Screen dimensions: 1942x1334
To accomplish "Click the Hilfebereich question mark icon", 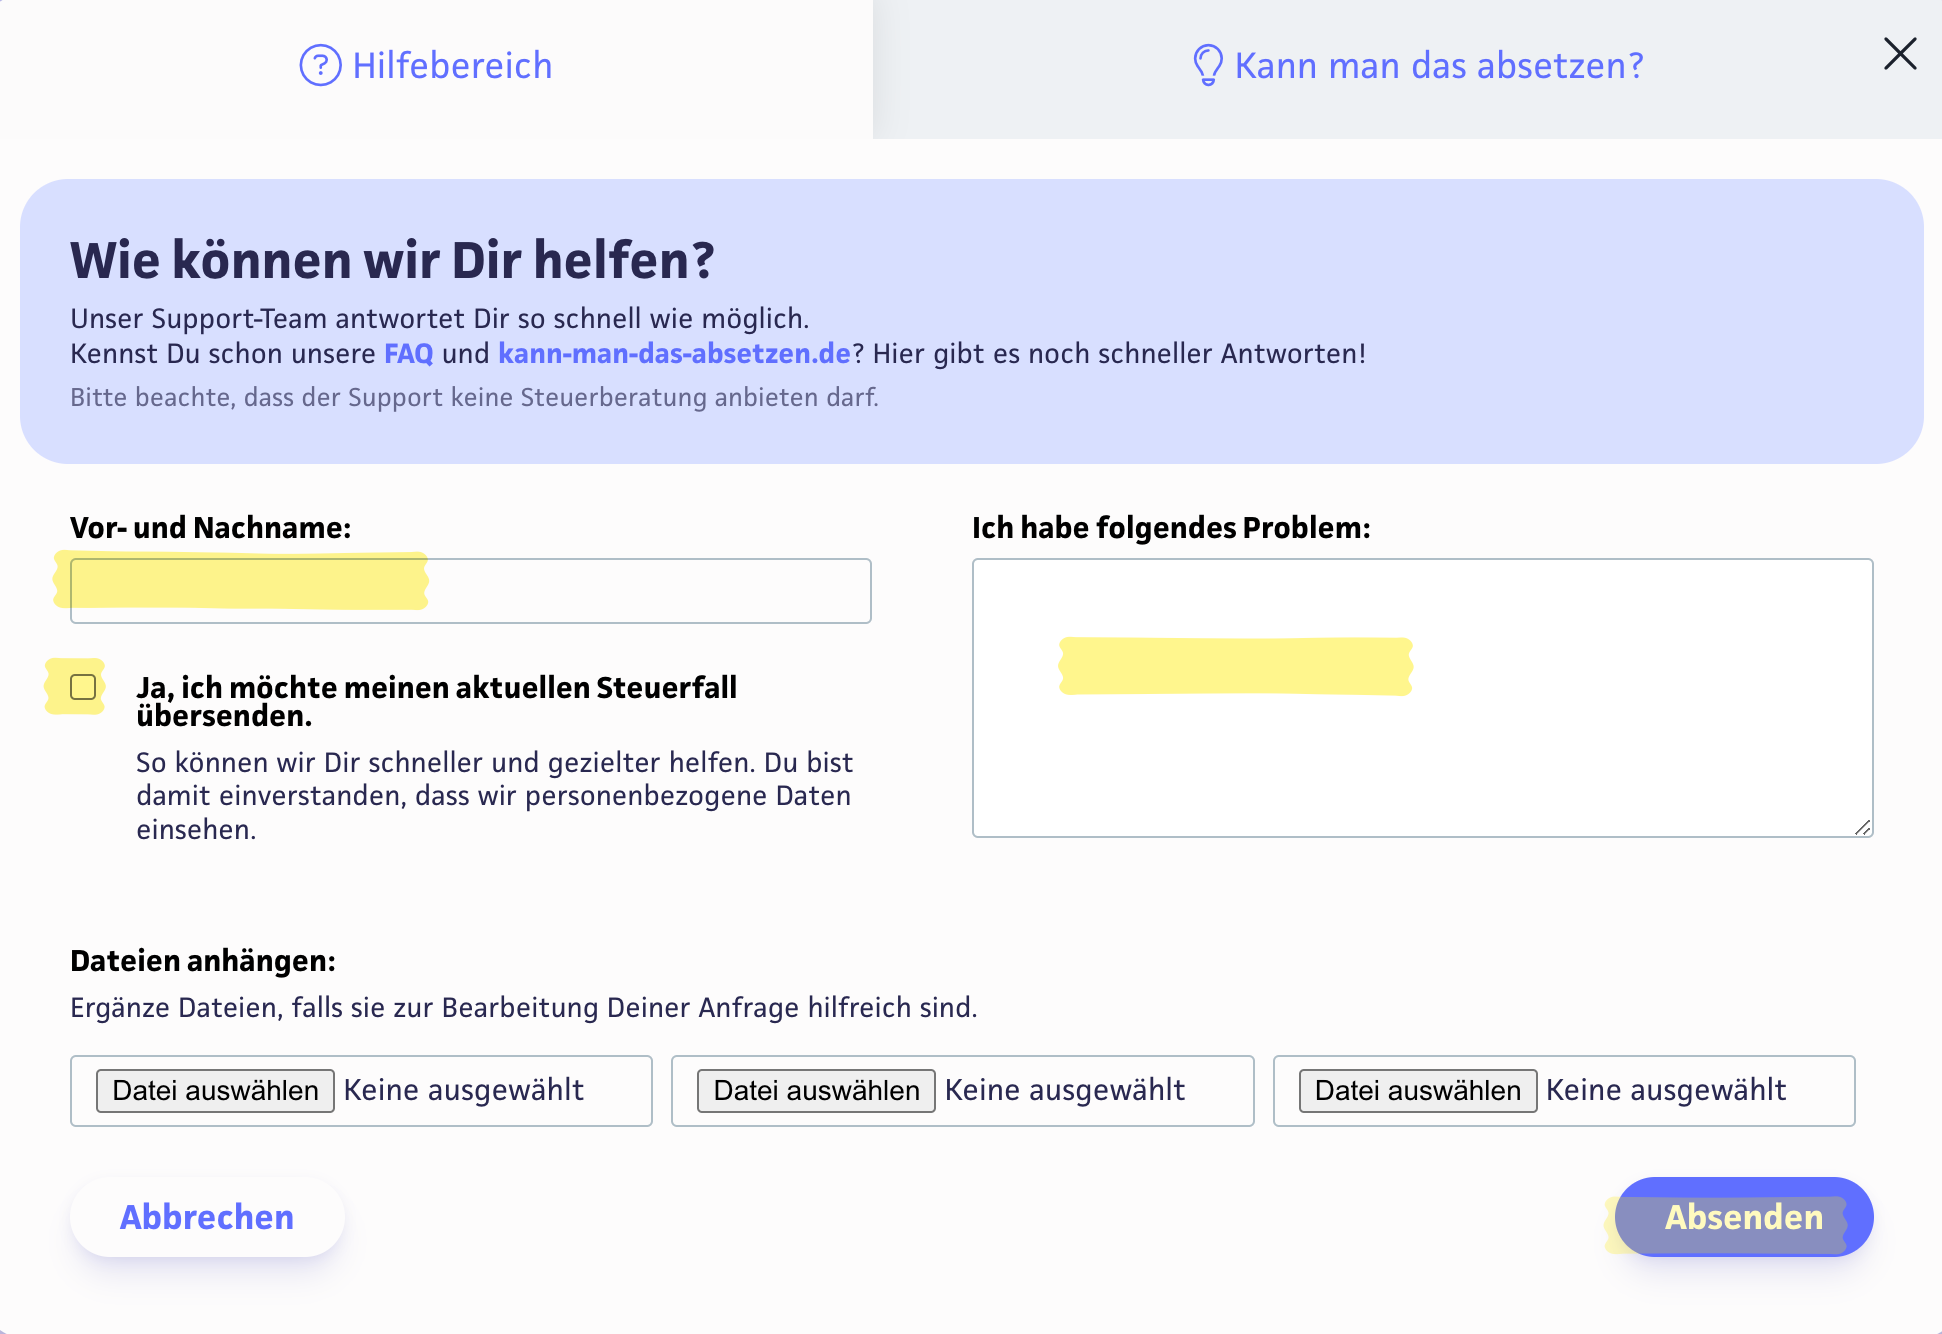I will tap(320, 66).
